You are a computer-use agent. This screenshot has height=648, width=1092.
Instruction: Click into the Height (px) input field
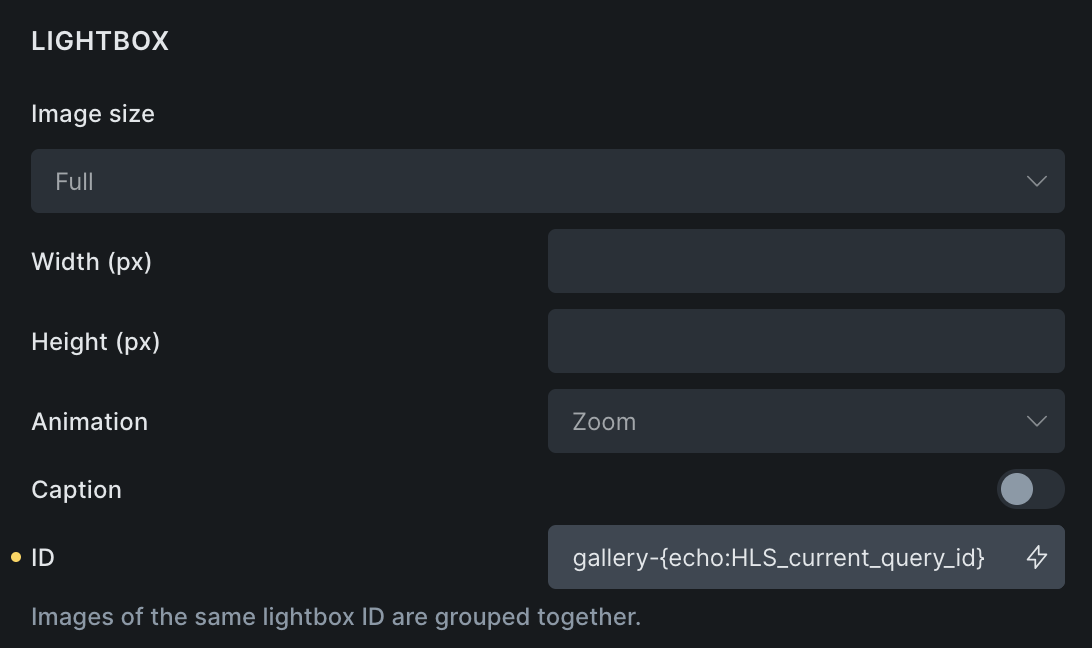(805, 341)
